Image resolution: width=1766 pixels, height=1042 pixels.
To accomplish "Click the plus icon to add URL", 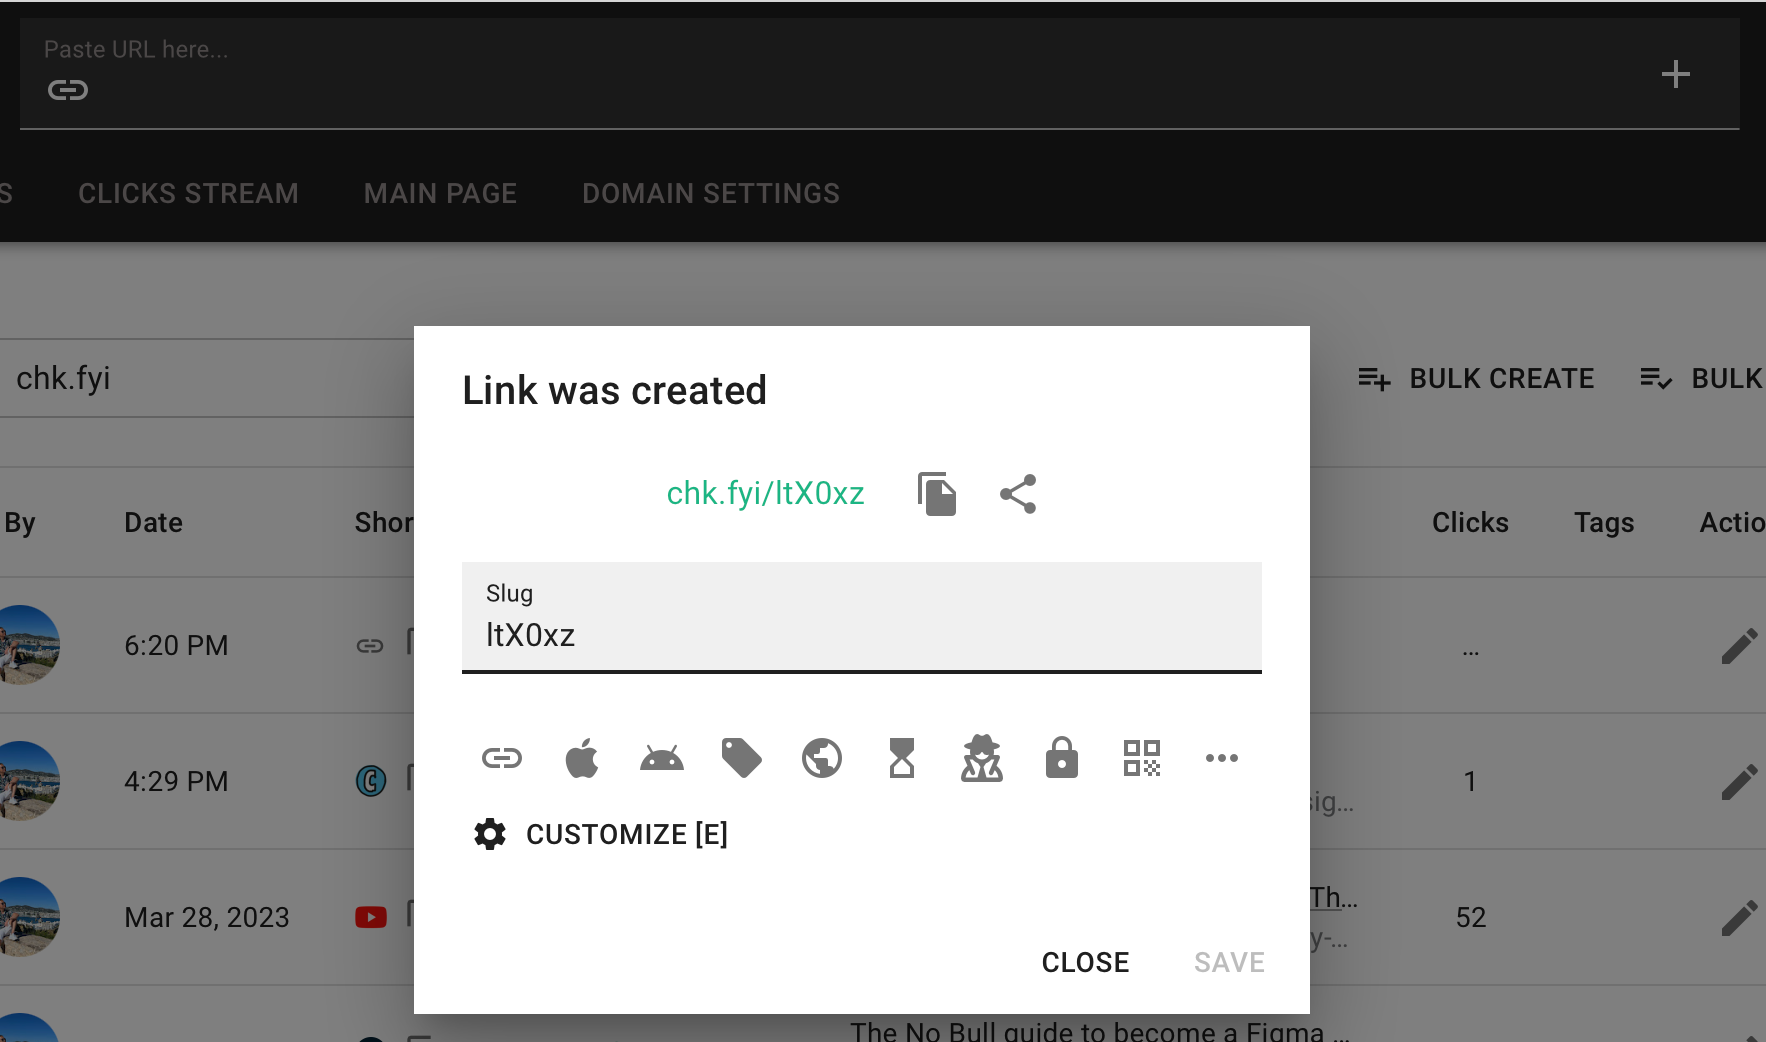I will click(1676, 74).
